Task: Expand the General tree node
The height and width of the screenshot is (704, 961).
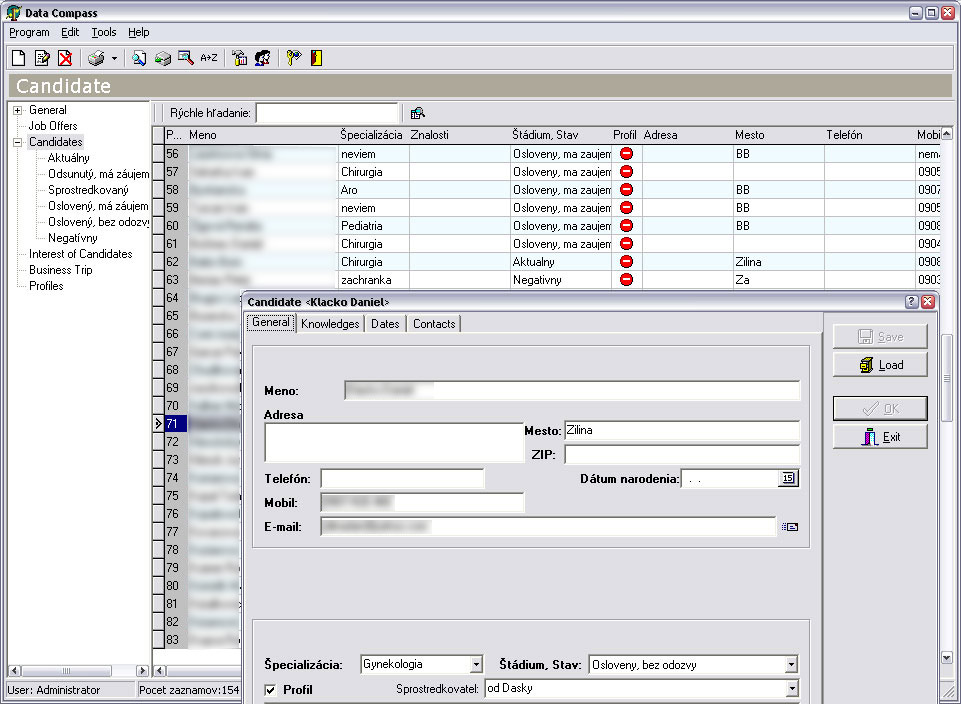Action: (17, 110)
